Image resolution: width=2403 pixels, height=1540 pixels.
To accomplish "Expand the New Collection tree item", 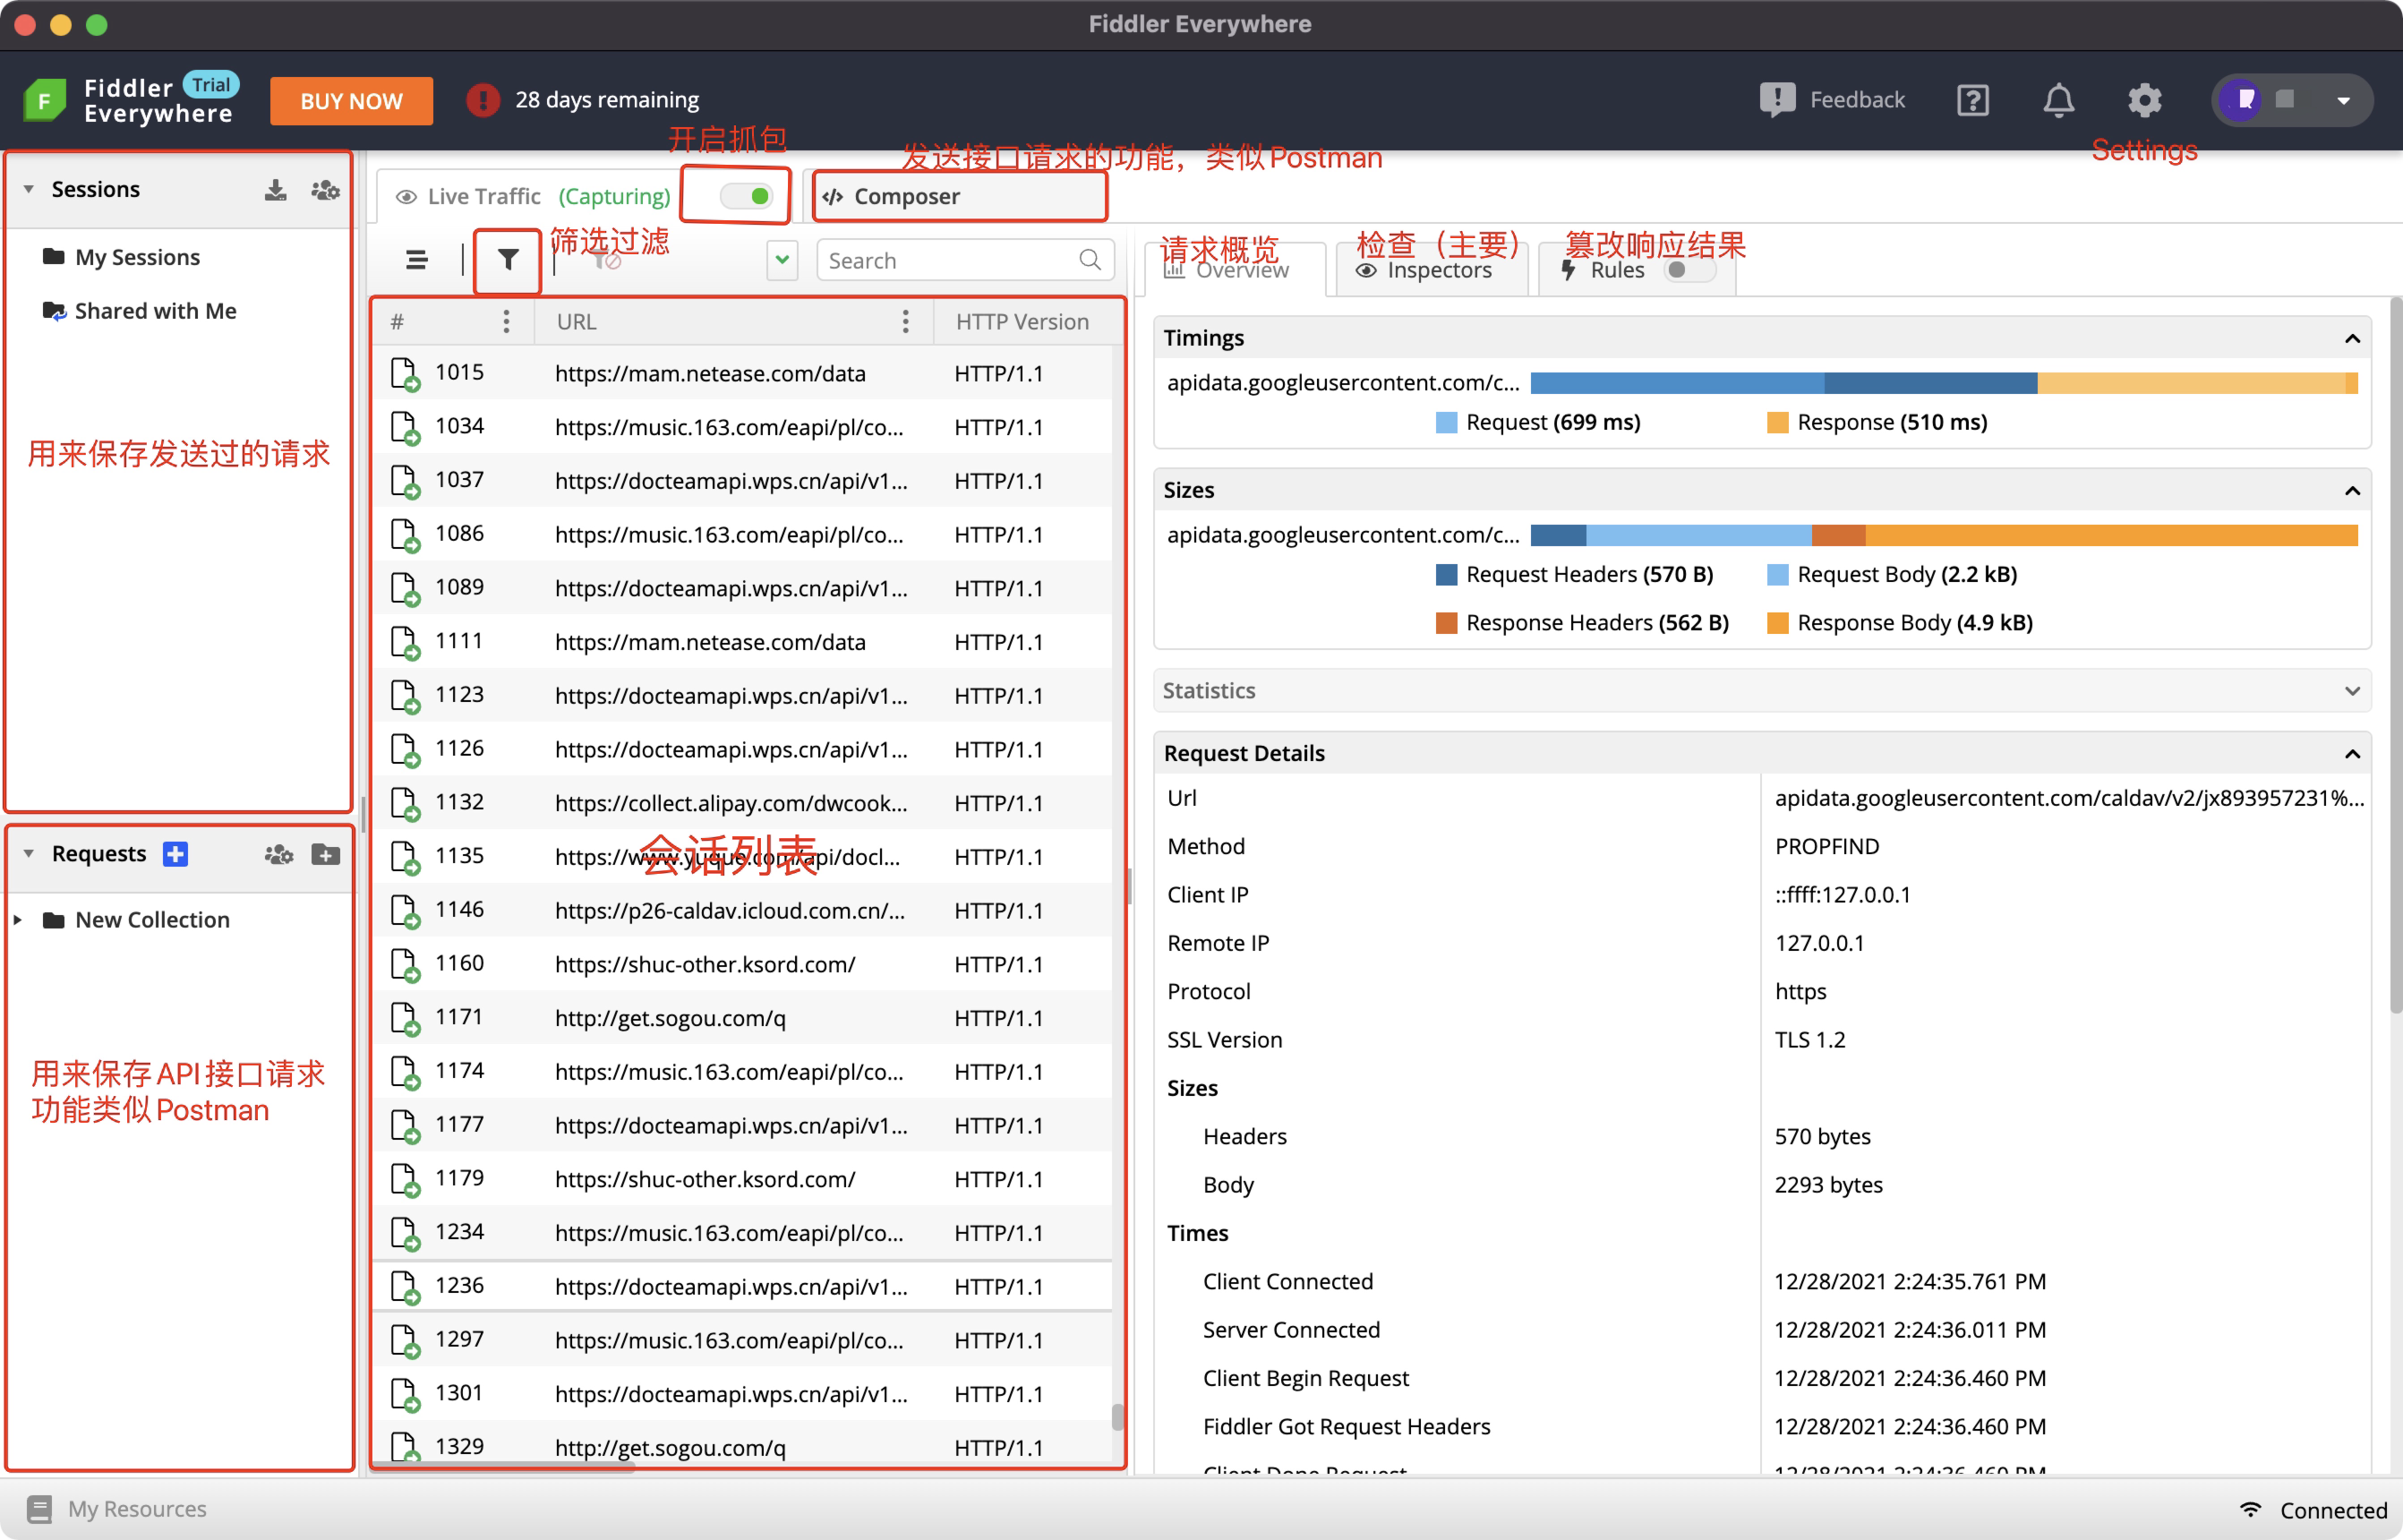I will pyautogui.click(x=19, y=920).
